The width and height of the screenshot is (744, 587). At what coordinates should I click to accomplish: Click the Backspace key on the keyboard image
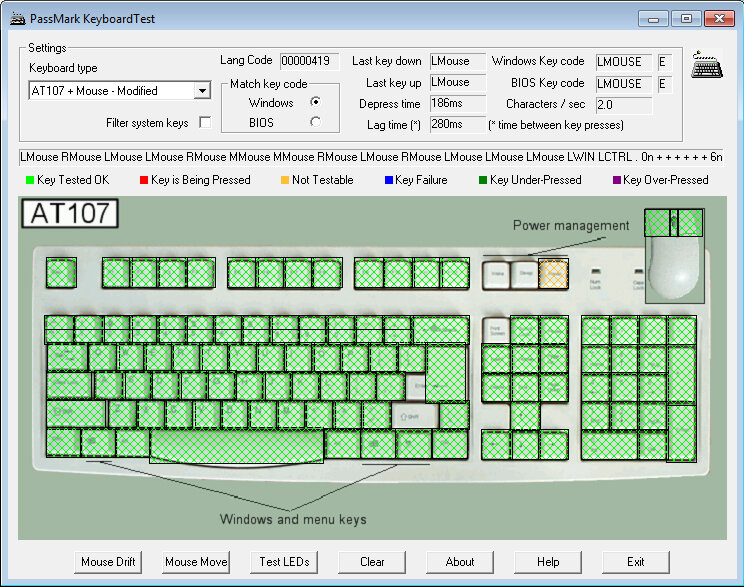tap(441, 329)
